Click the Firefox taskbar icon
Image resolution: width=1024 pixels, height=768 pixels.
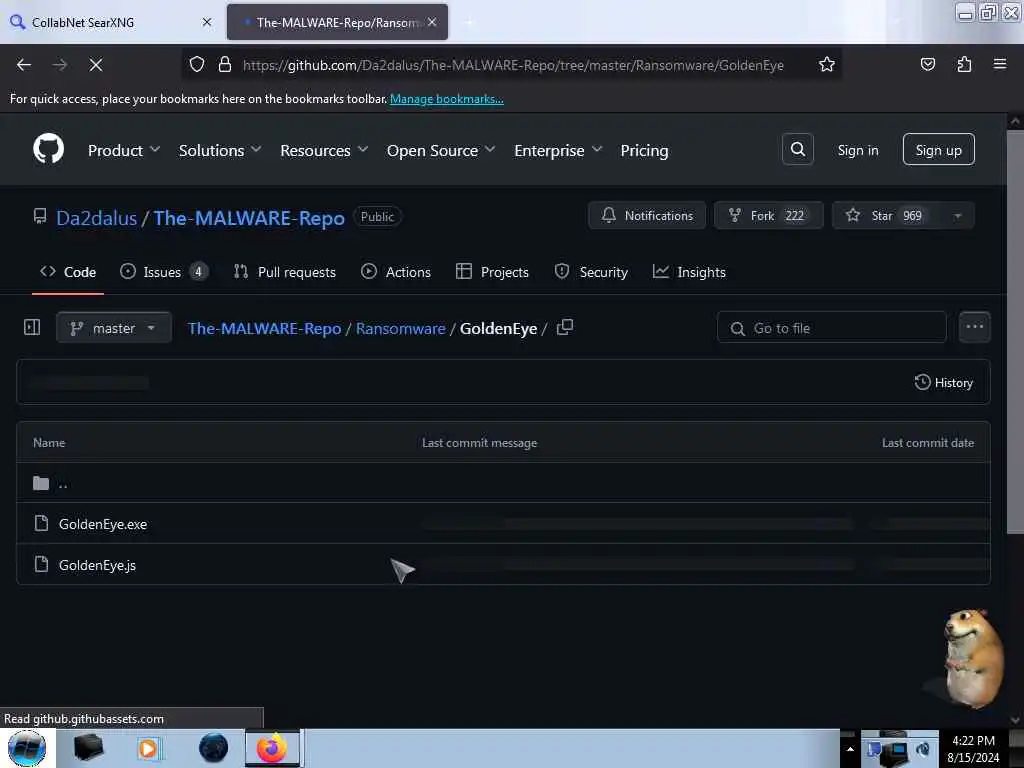(272, 748)
